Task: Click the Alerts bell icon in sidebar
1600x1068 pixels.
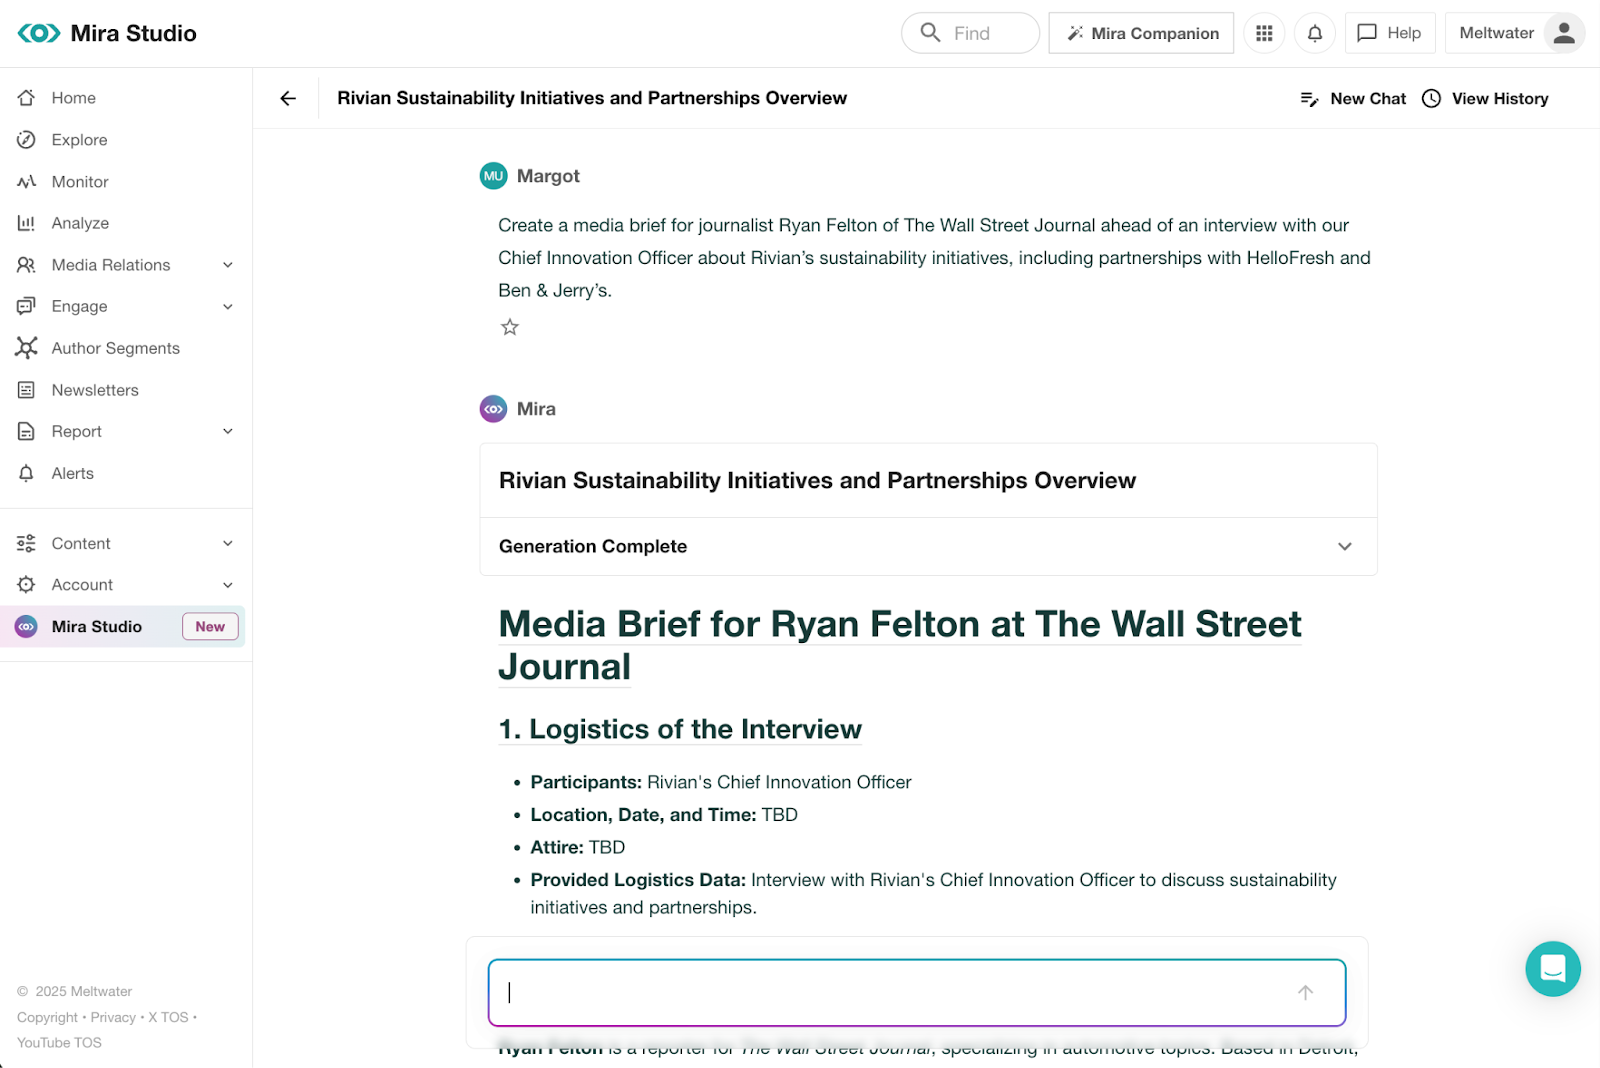Action: coord(27,473)
